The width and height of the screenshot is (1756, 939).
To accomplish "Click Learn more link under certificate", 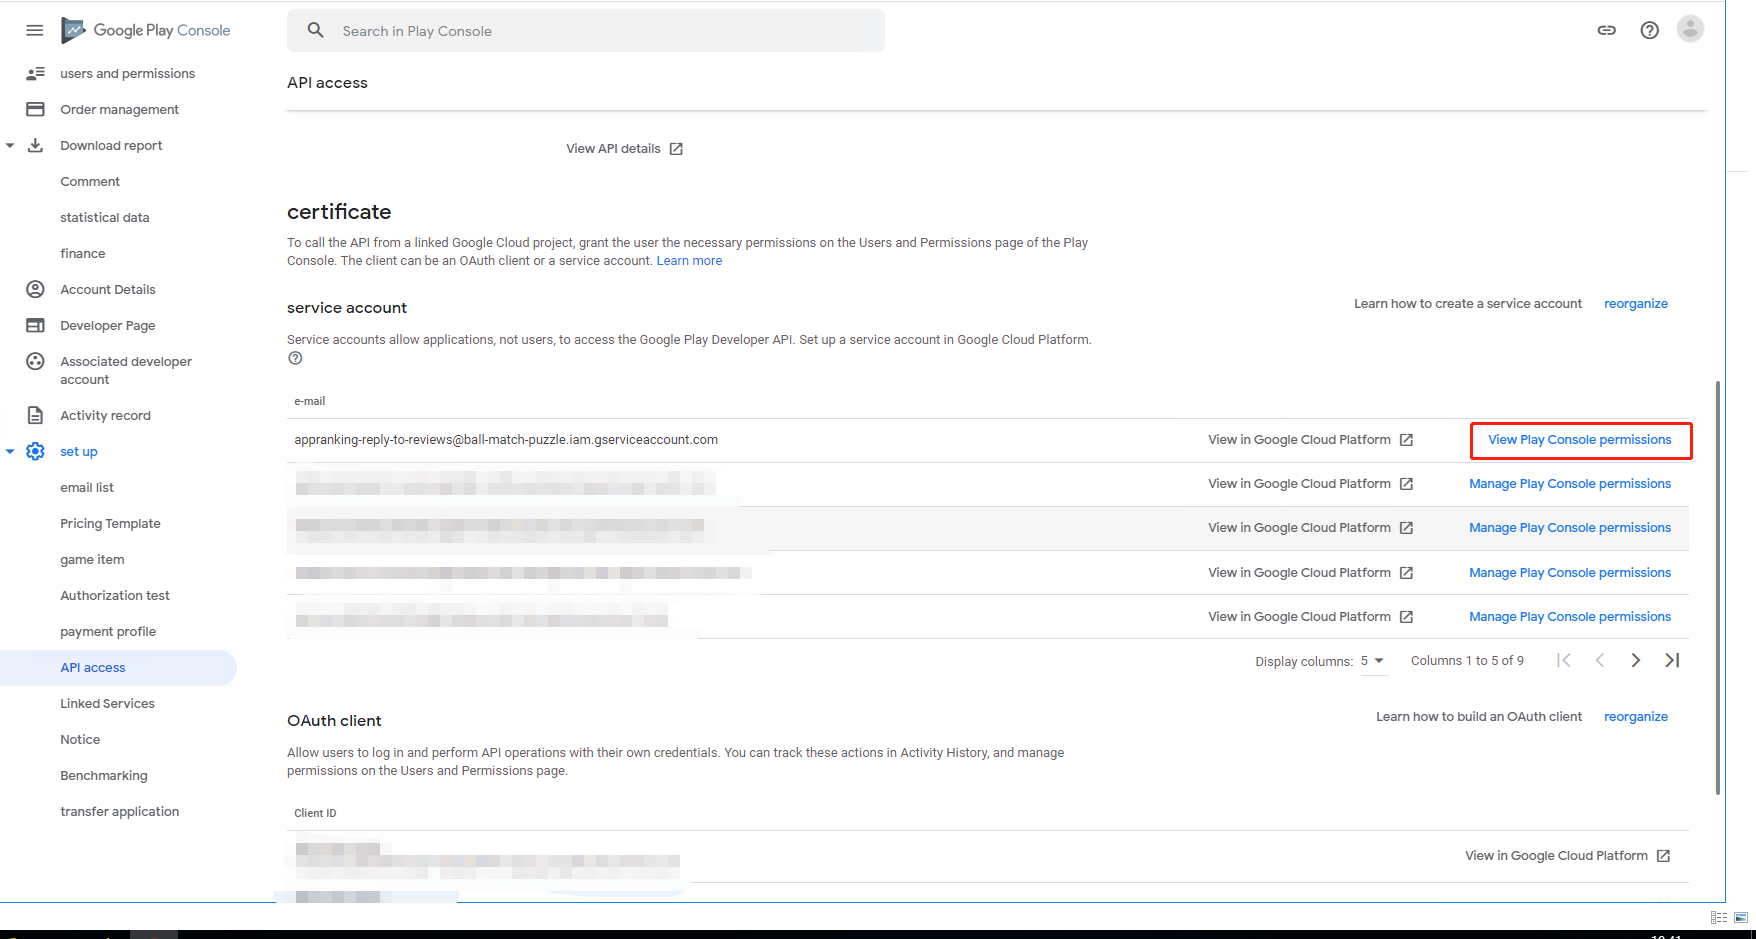I will click(689, 261).
